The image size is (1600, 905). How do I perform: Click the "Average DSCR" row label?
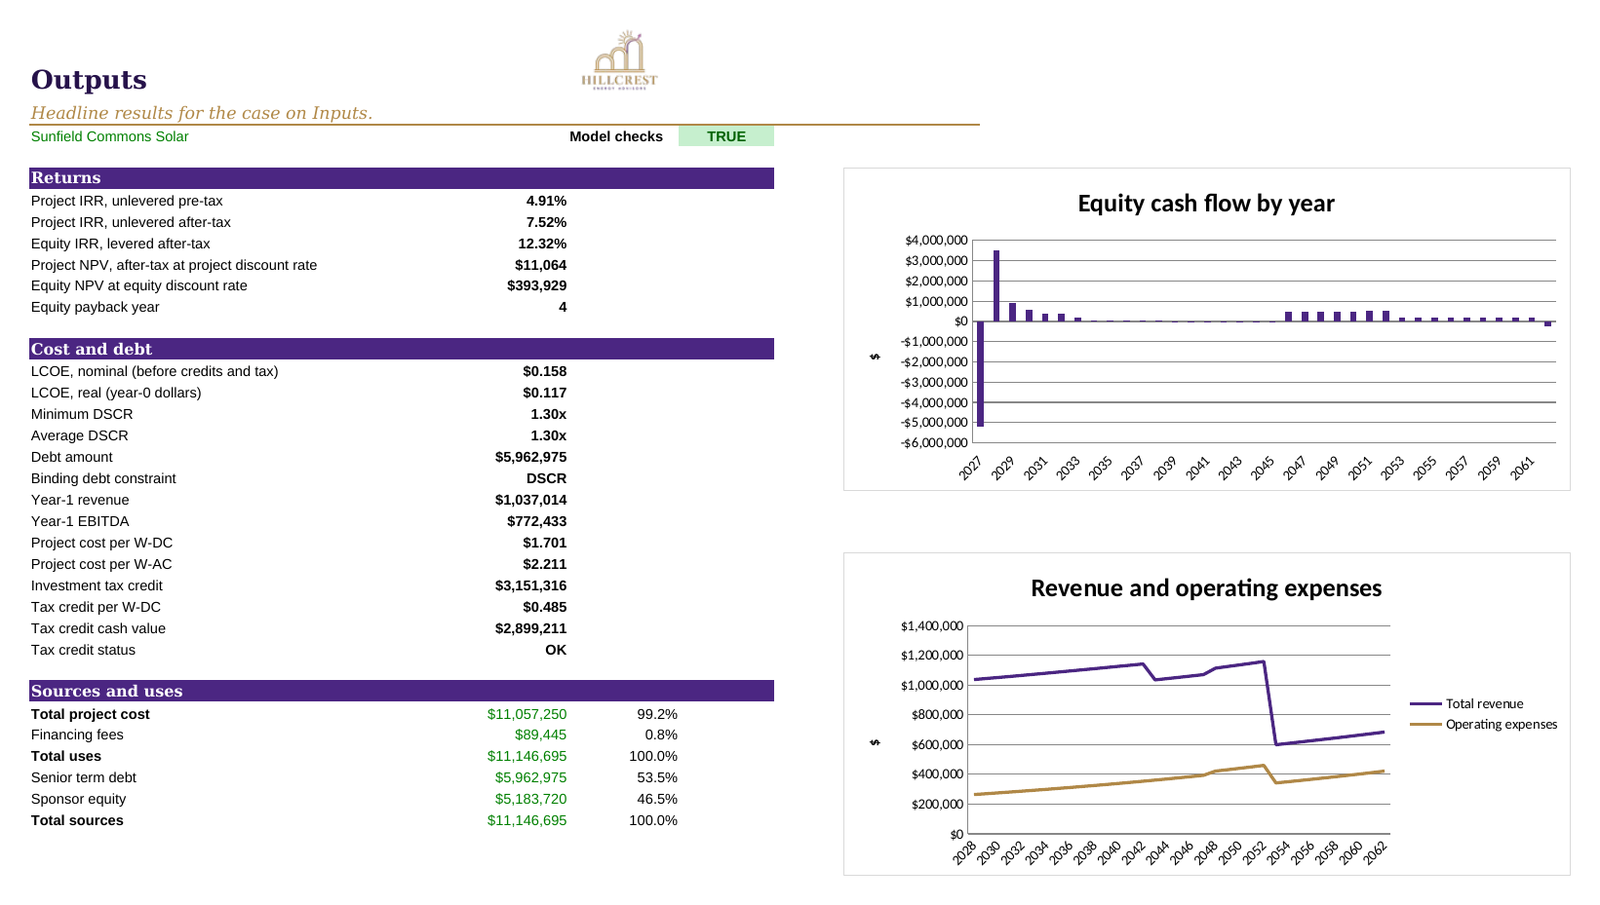80,436
